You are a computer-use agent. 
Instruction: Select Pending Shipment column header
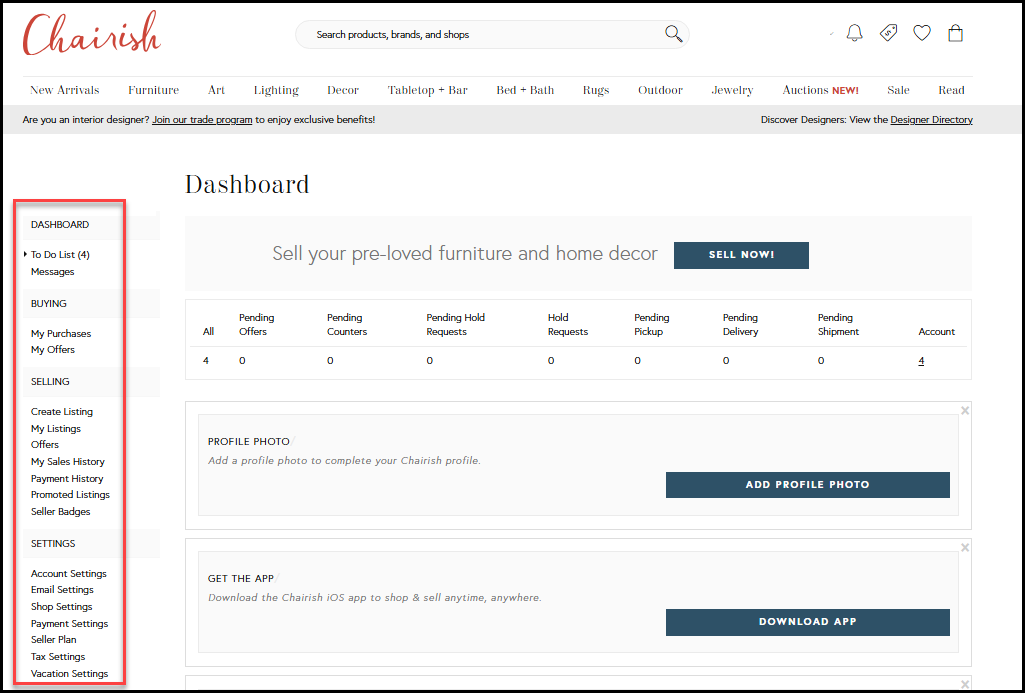(x=838, y=324)
